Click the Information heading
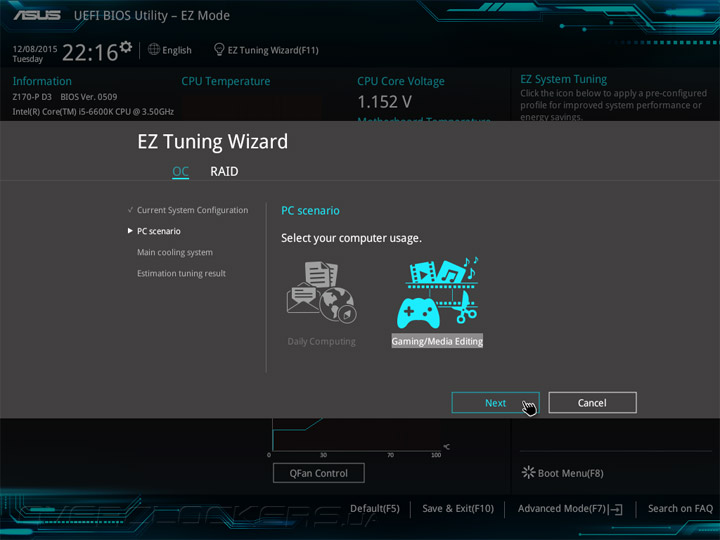 pyautogui.click(x=42, y=81)
